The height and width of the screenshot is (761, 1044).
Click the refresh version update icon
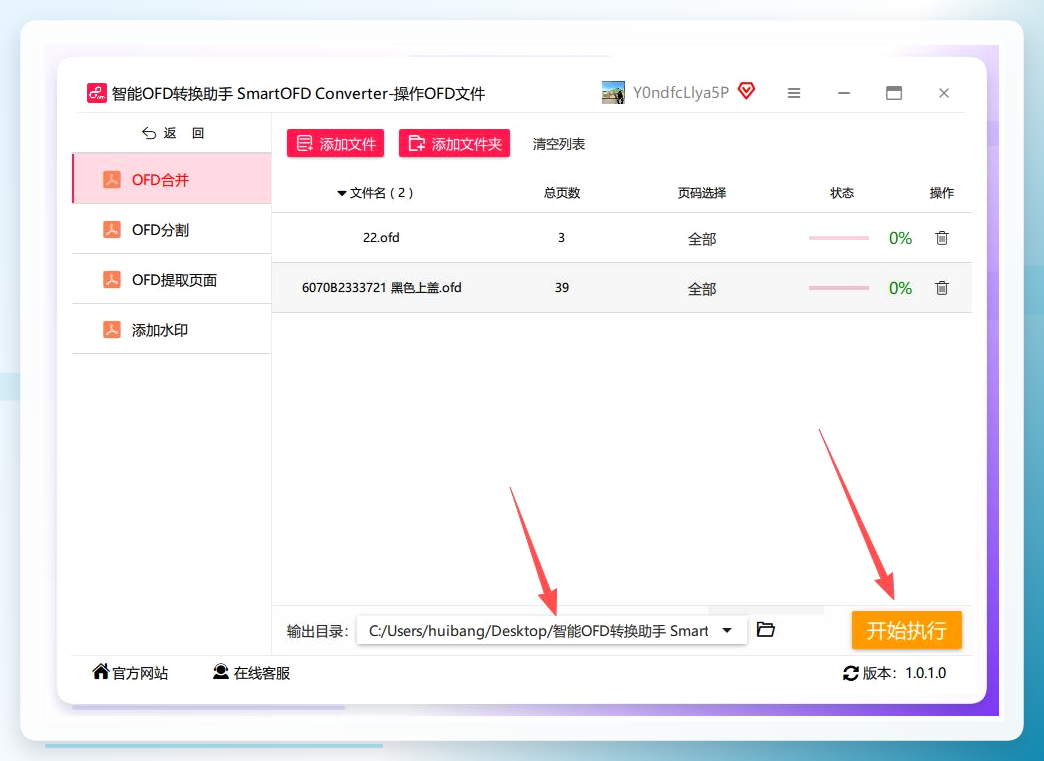coord(850,673)
